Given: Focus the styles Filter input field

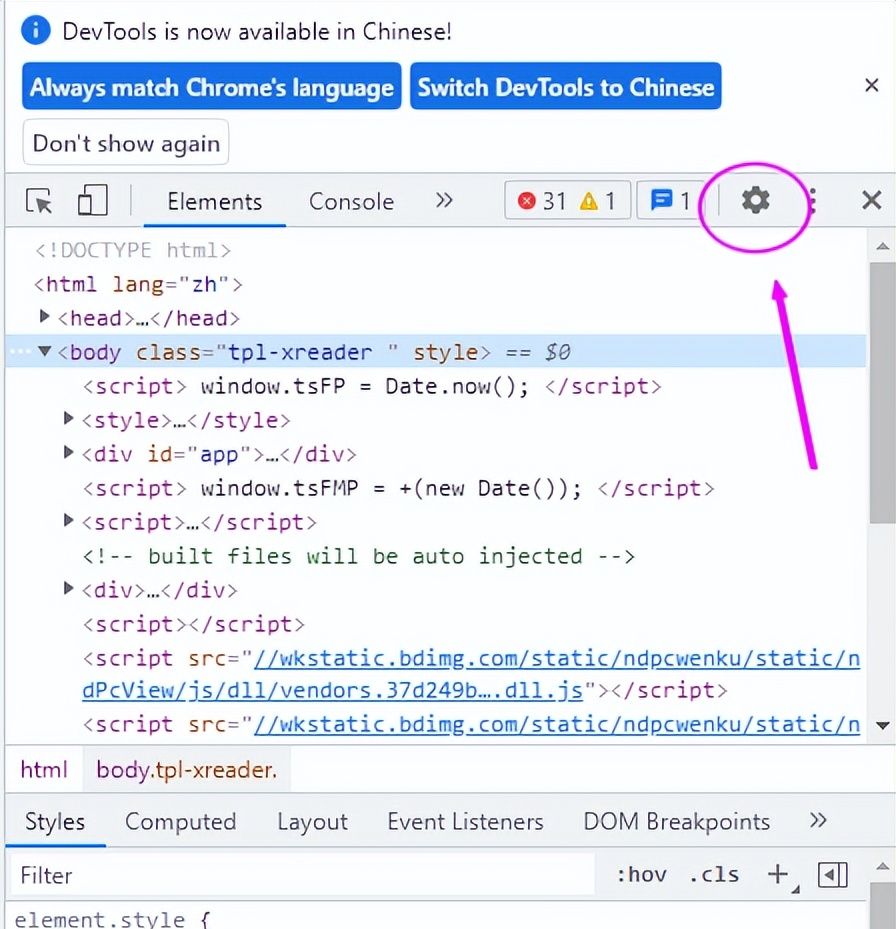Looking at the screenshot, I should (300, 875).
